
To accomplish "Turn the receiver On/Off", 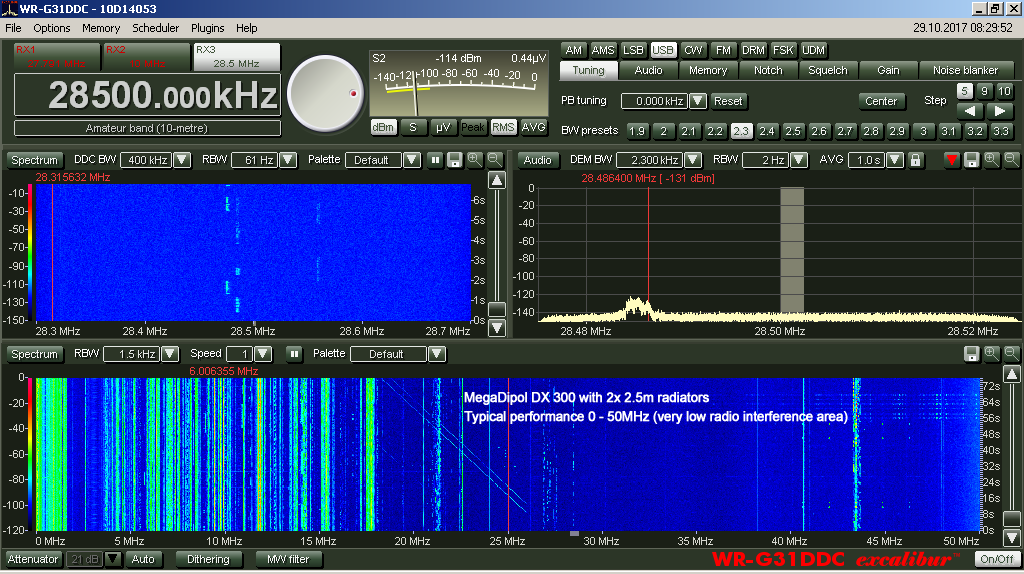I will [997, 559].
